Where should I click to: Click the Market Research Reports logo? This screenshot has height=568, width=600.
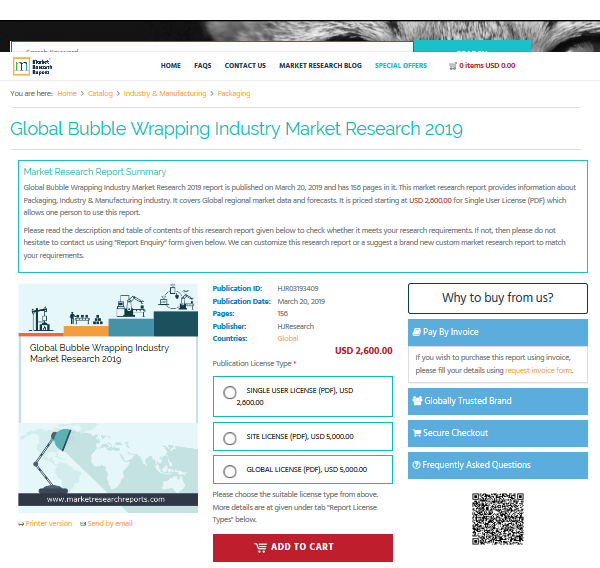pos(32,67)
